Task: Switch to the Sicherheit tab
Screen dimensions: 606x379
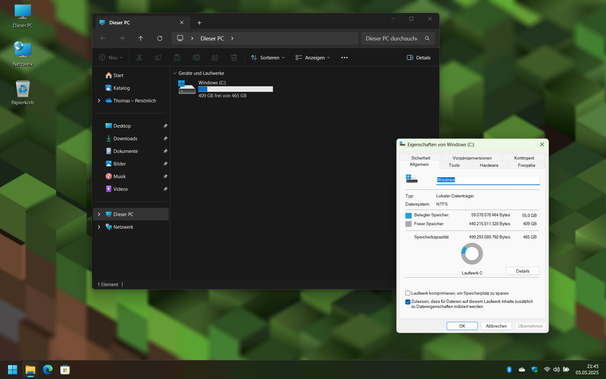Action: [420, 158]
